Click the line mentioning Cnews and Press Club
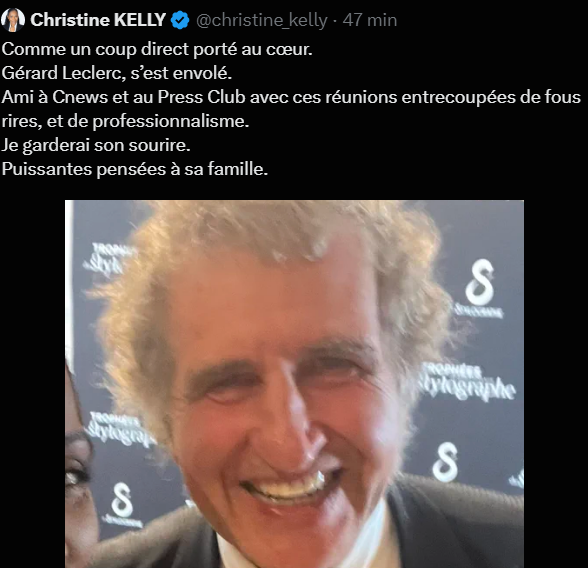The height and width of the screenshot is (568, 588). tap(291, 97)
